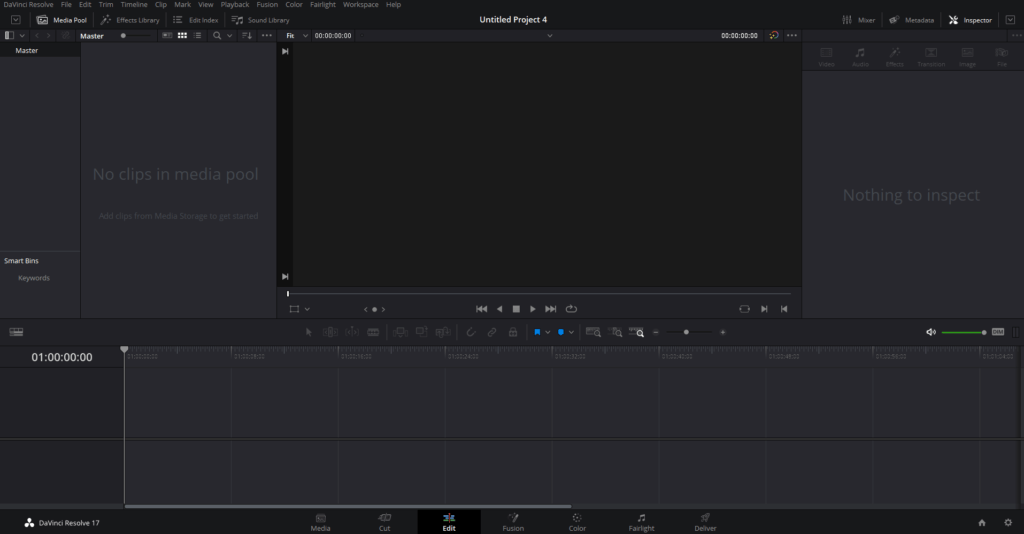This screenshot has width=1024, height=534.
Task: Open the Sound Library panel
Action: coord(261,20)
